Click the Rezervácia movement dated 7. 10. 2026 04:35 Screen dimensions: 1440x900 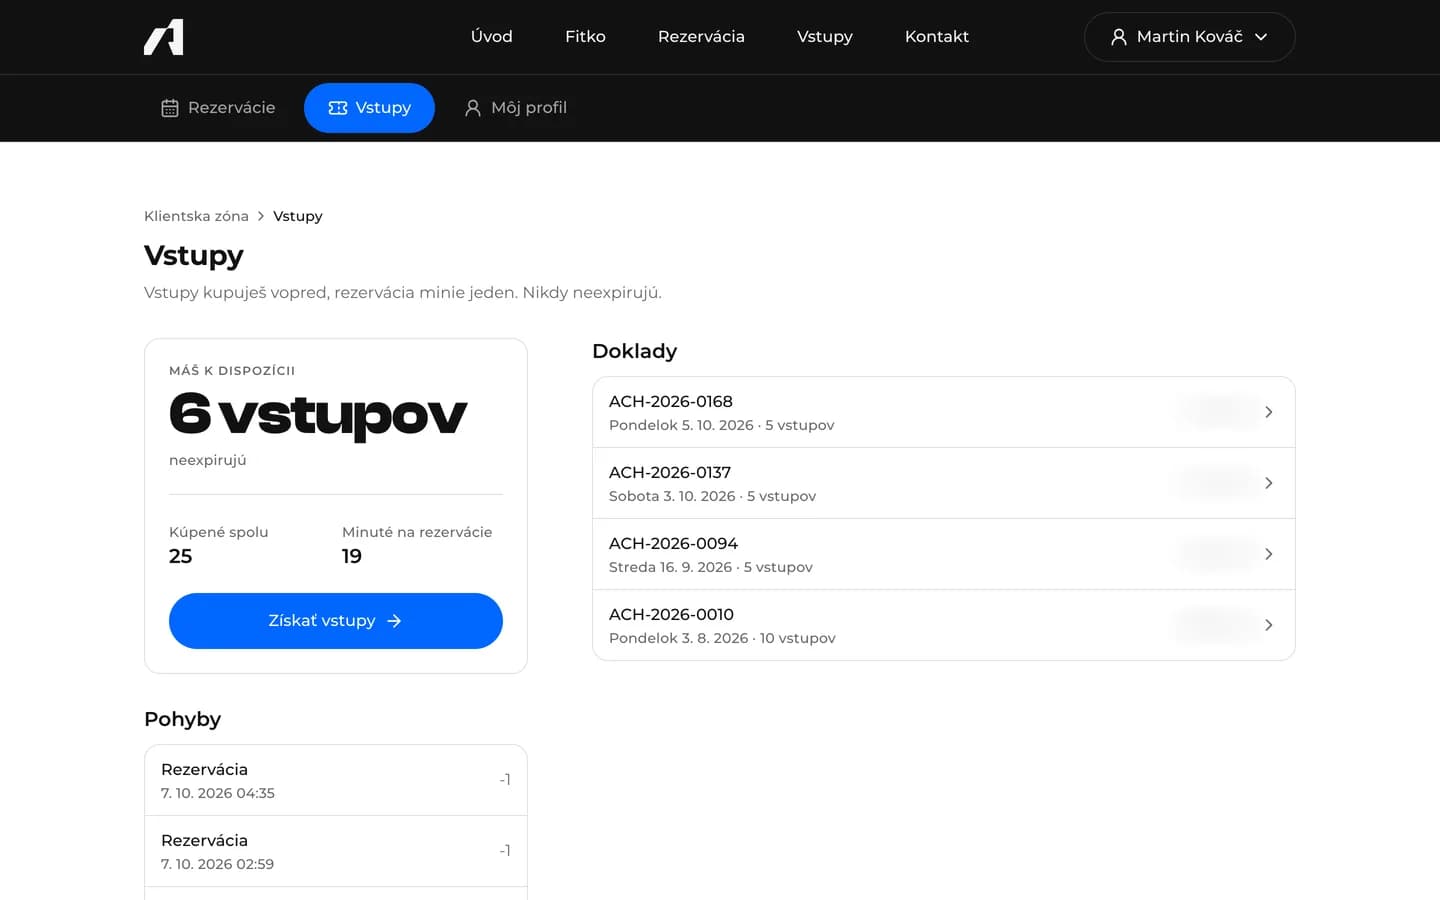336,780
